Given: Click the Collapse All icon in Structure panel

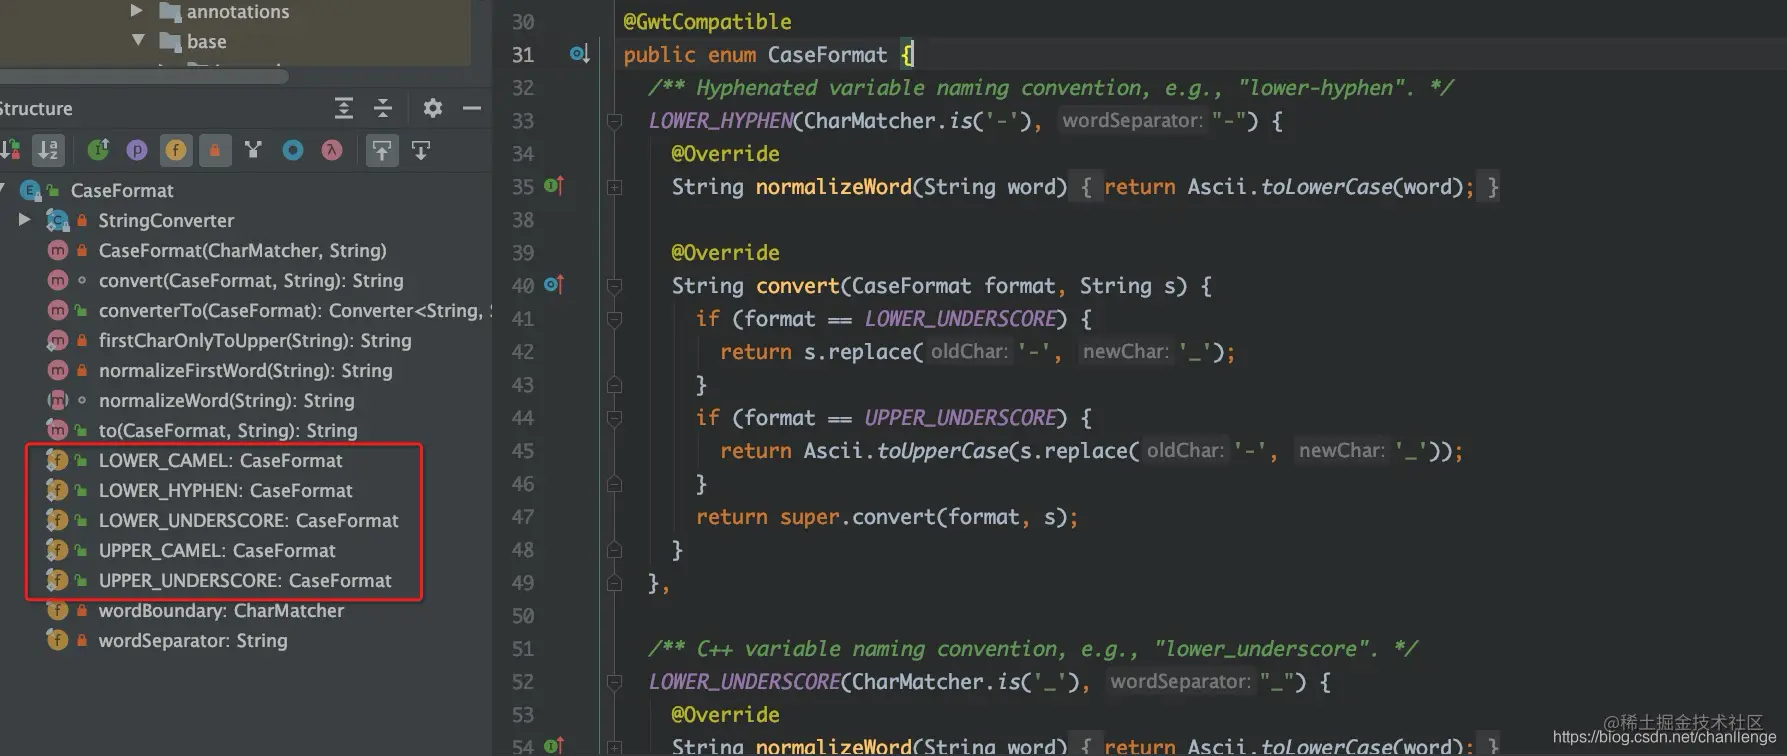Looking at the screenshot, I should click(x=382, y=108).
